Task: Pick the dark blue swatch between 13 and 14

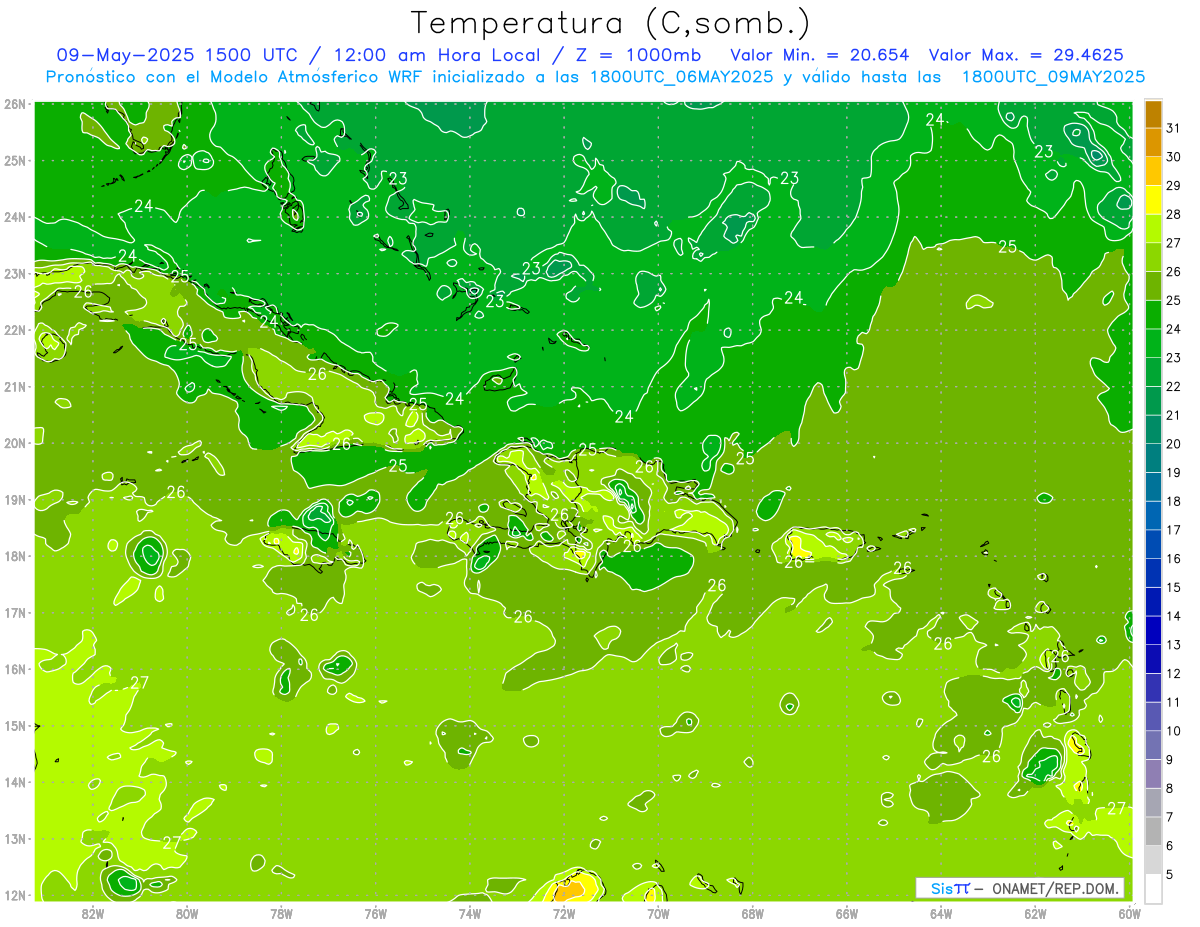Action: tap(1154, 631)
